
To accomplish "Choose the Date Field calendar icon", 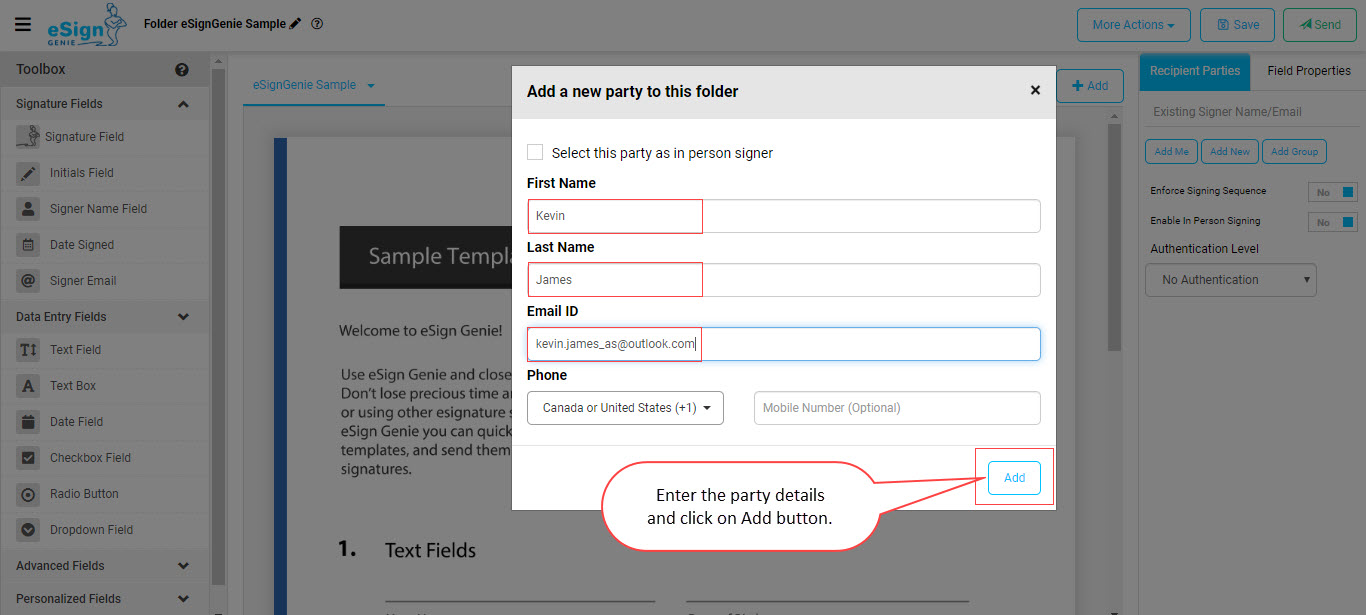I will tap(29, 422).
